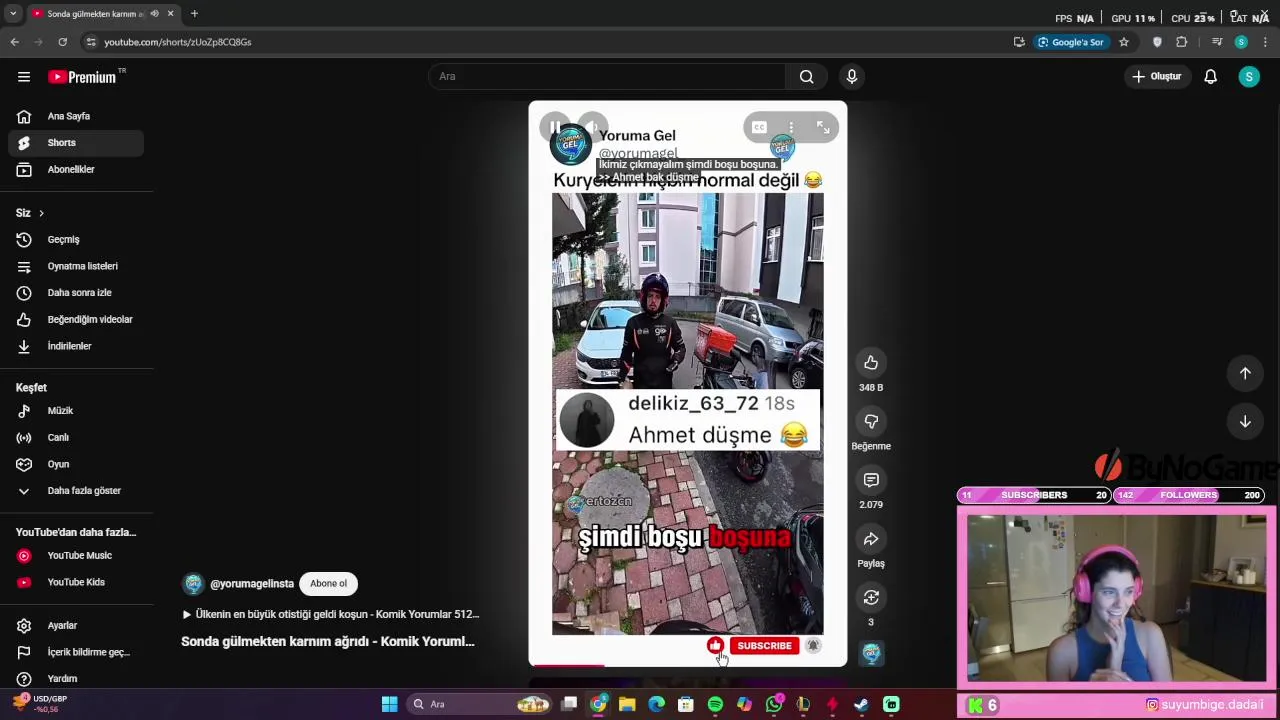The image size is (1280, 720).
Task: Share the Short via Paylaş
Action: 871,539
